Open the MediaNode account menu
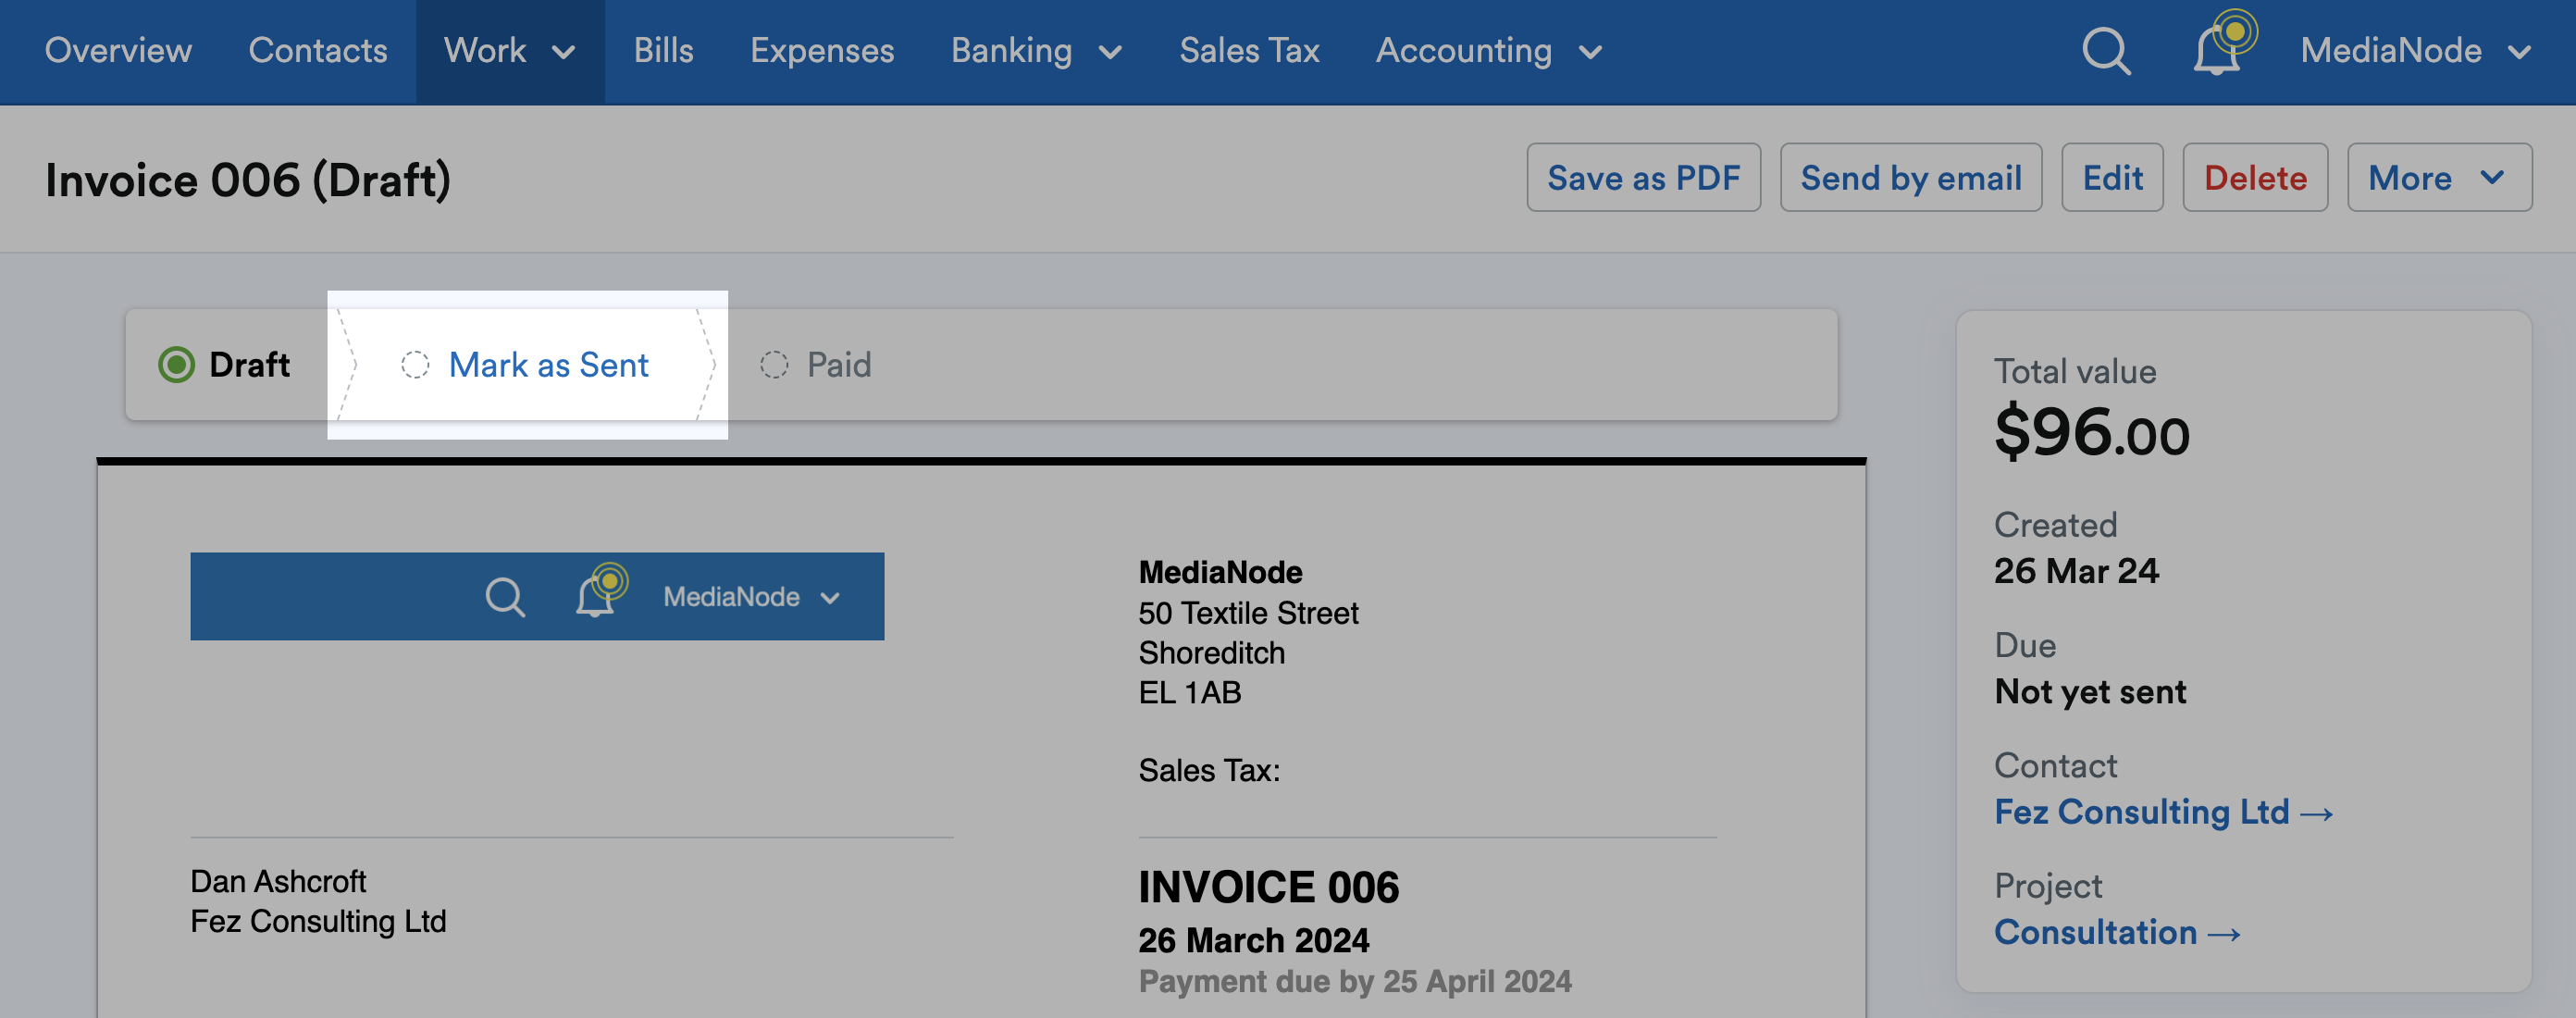The width and height of the screenshot is (2576, 1018). click(2414, 50)
